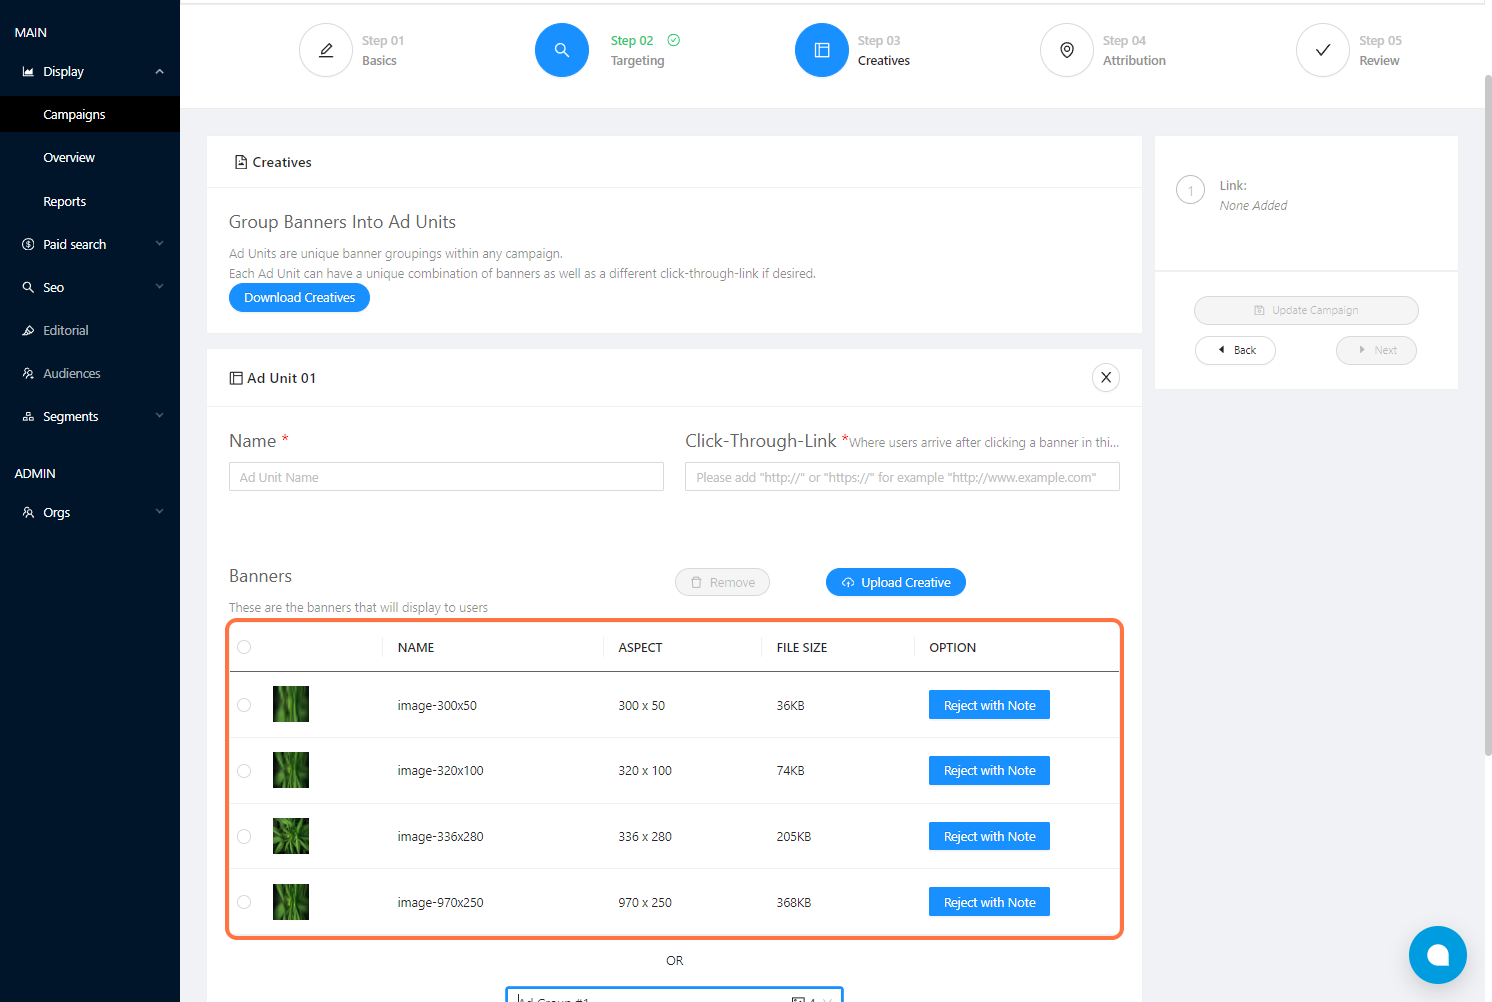This screenshot has width=1492, height=1002.
Task: Click the Step 05 Review checkmark icon
Action: 1323,50
